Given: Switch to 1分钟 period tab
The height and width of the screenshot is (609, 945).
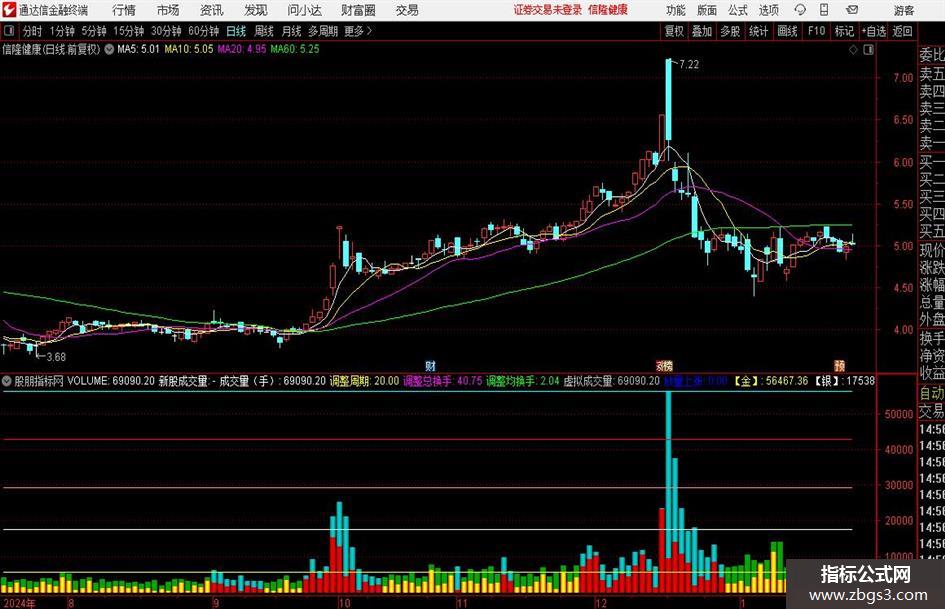Looking at the screenshot, I should click(x=62, y=31).
